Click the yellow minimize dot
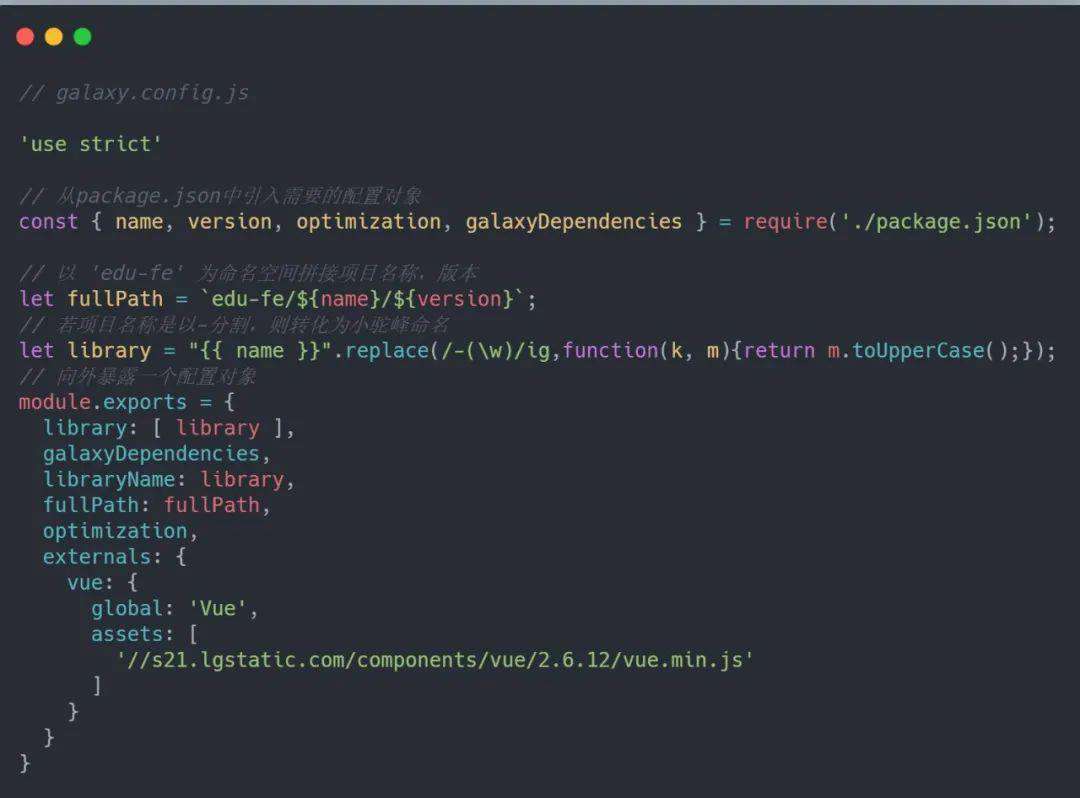The height and width of the screenshot is (798, 1080). (54, 36)
